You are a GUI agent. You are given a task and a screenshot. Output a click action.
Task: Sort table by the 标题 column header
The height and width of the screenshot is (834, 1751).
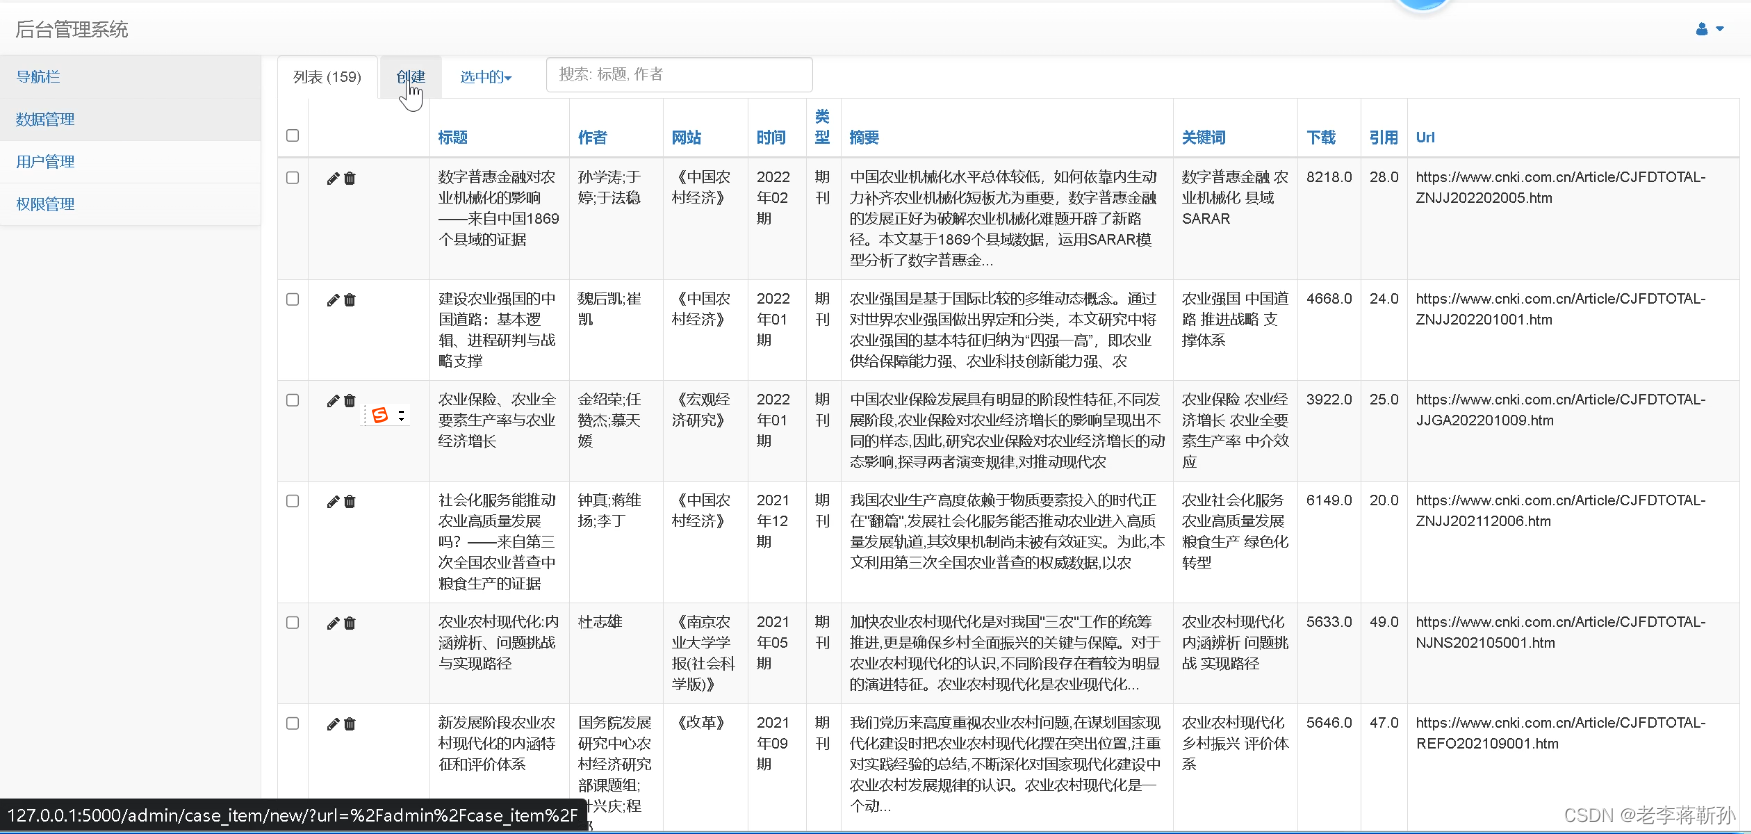tap(453, 138)
